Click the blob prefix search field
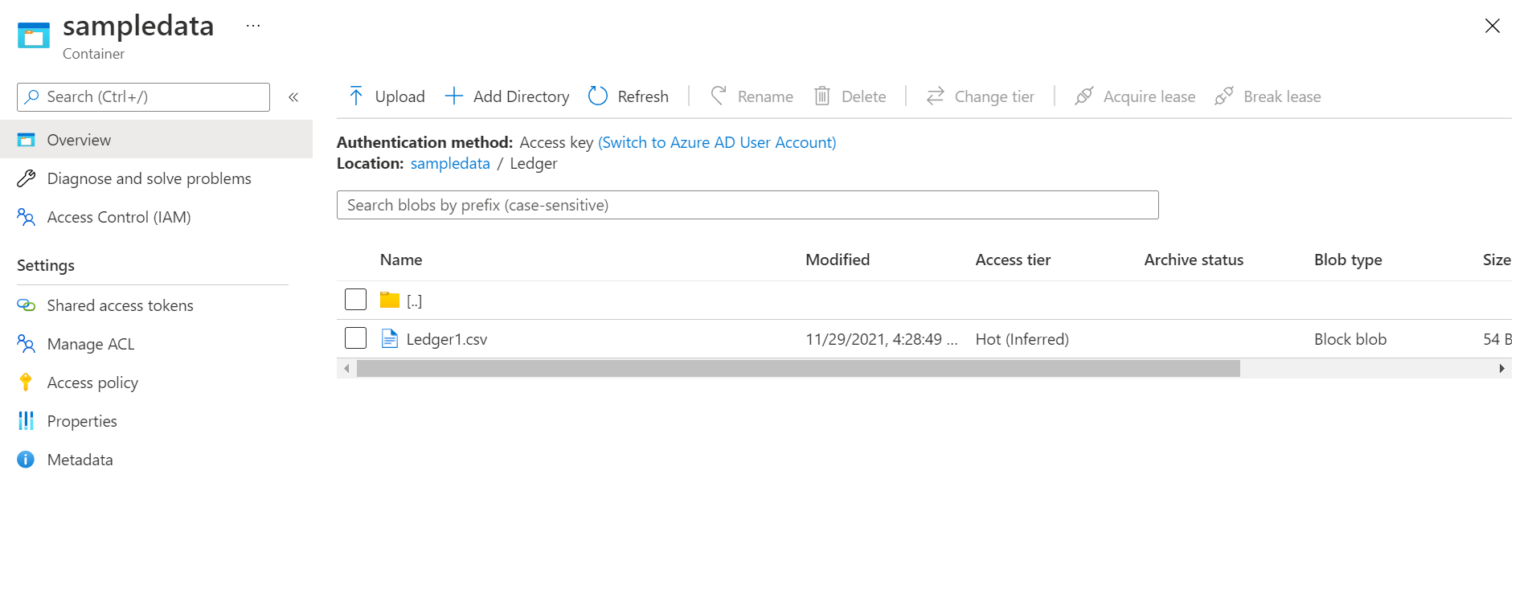Viewport: 1536px width, 589px height. 747,205
